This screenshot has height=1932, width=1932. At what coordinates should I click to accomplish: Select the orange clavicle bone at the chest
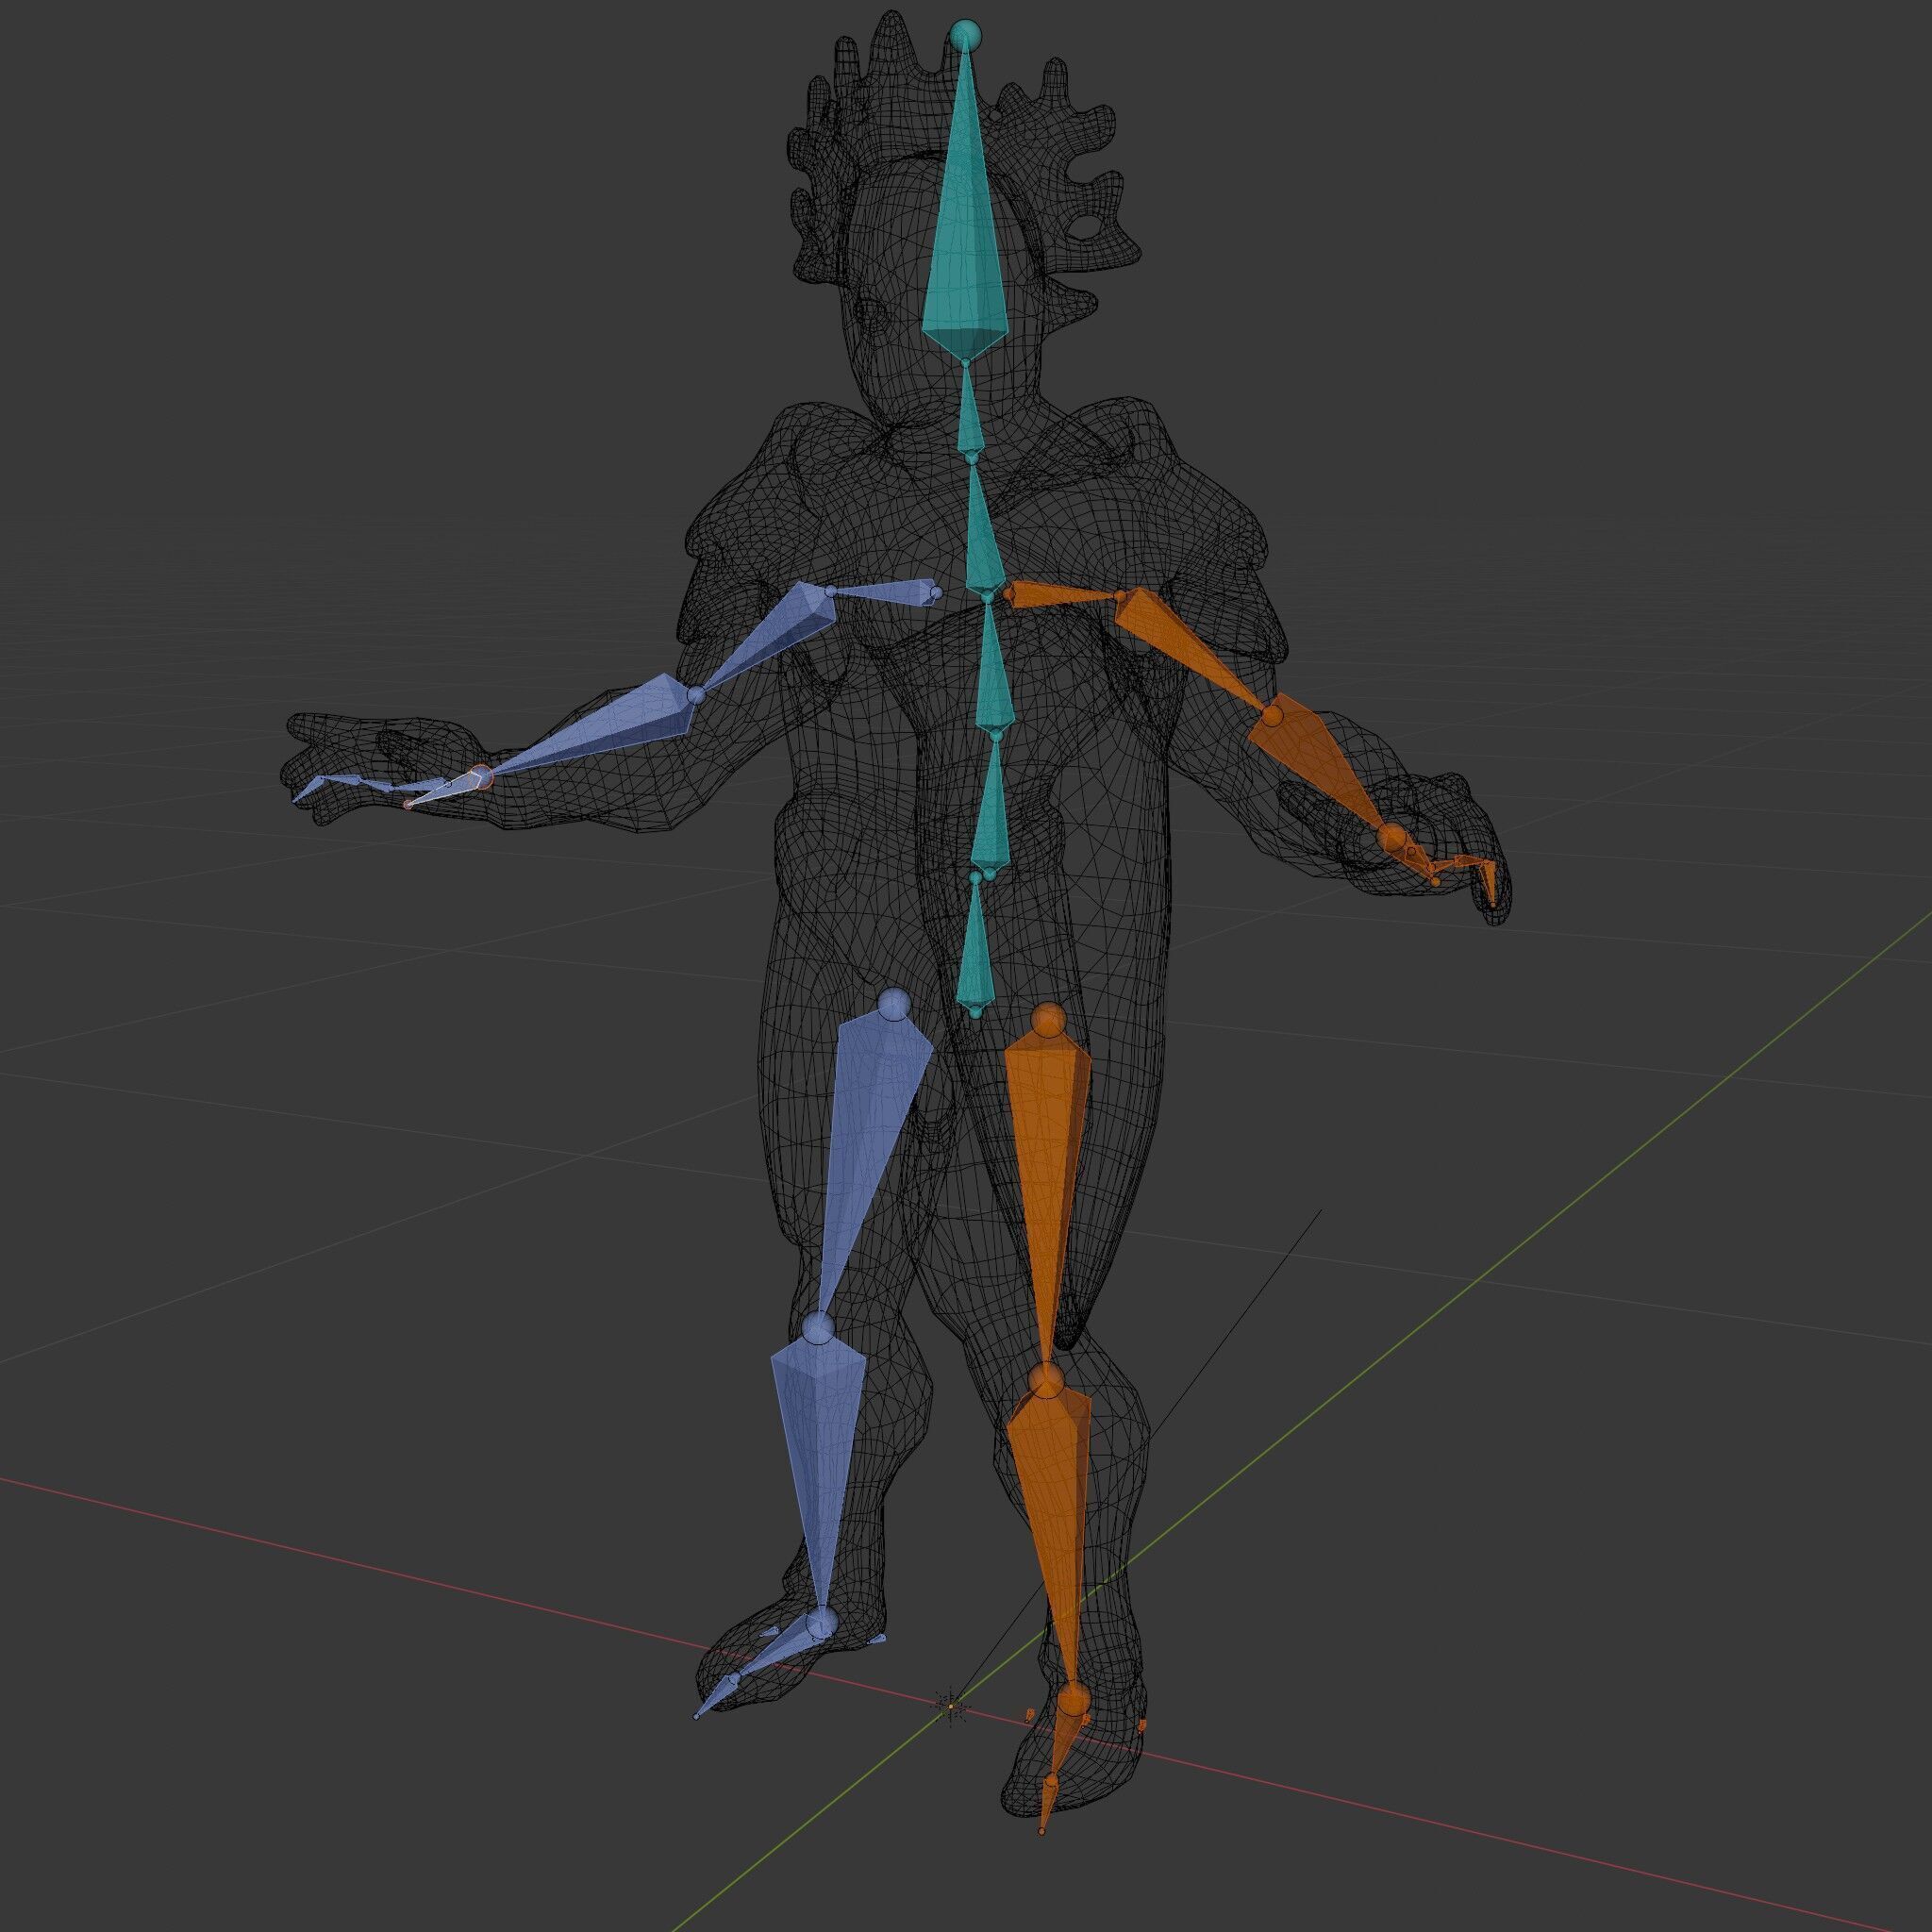tap(1062, 597)
